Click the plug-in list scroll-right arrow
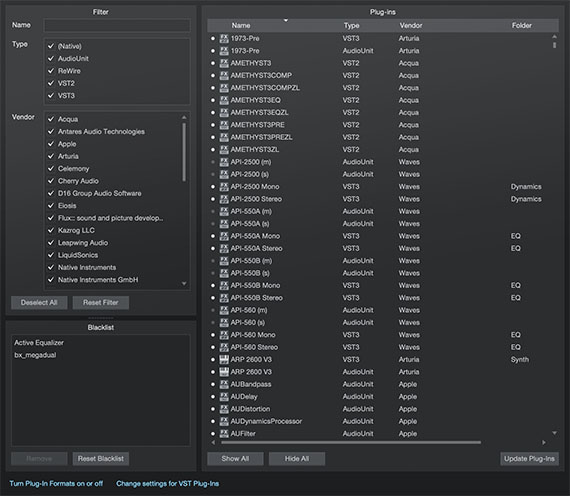This screenshot has height=496, width=570. (x=544, y=443)
